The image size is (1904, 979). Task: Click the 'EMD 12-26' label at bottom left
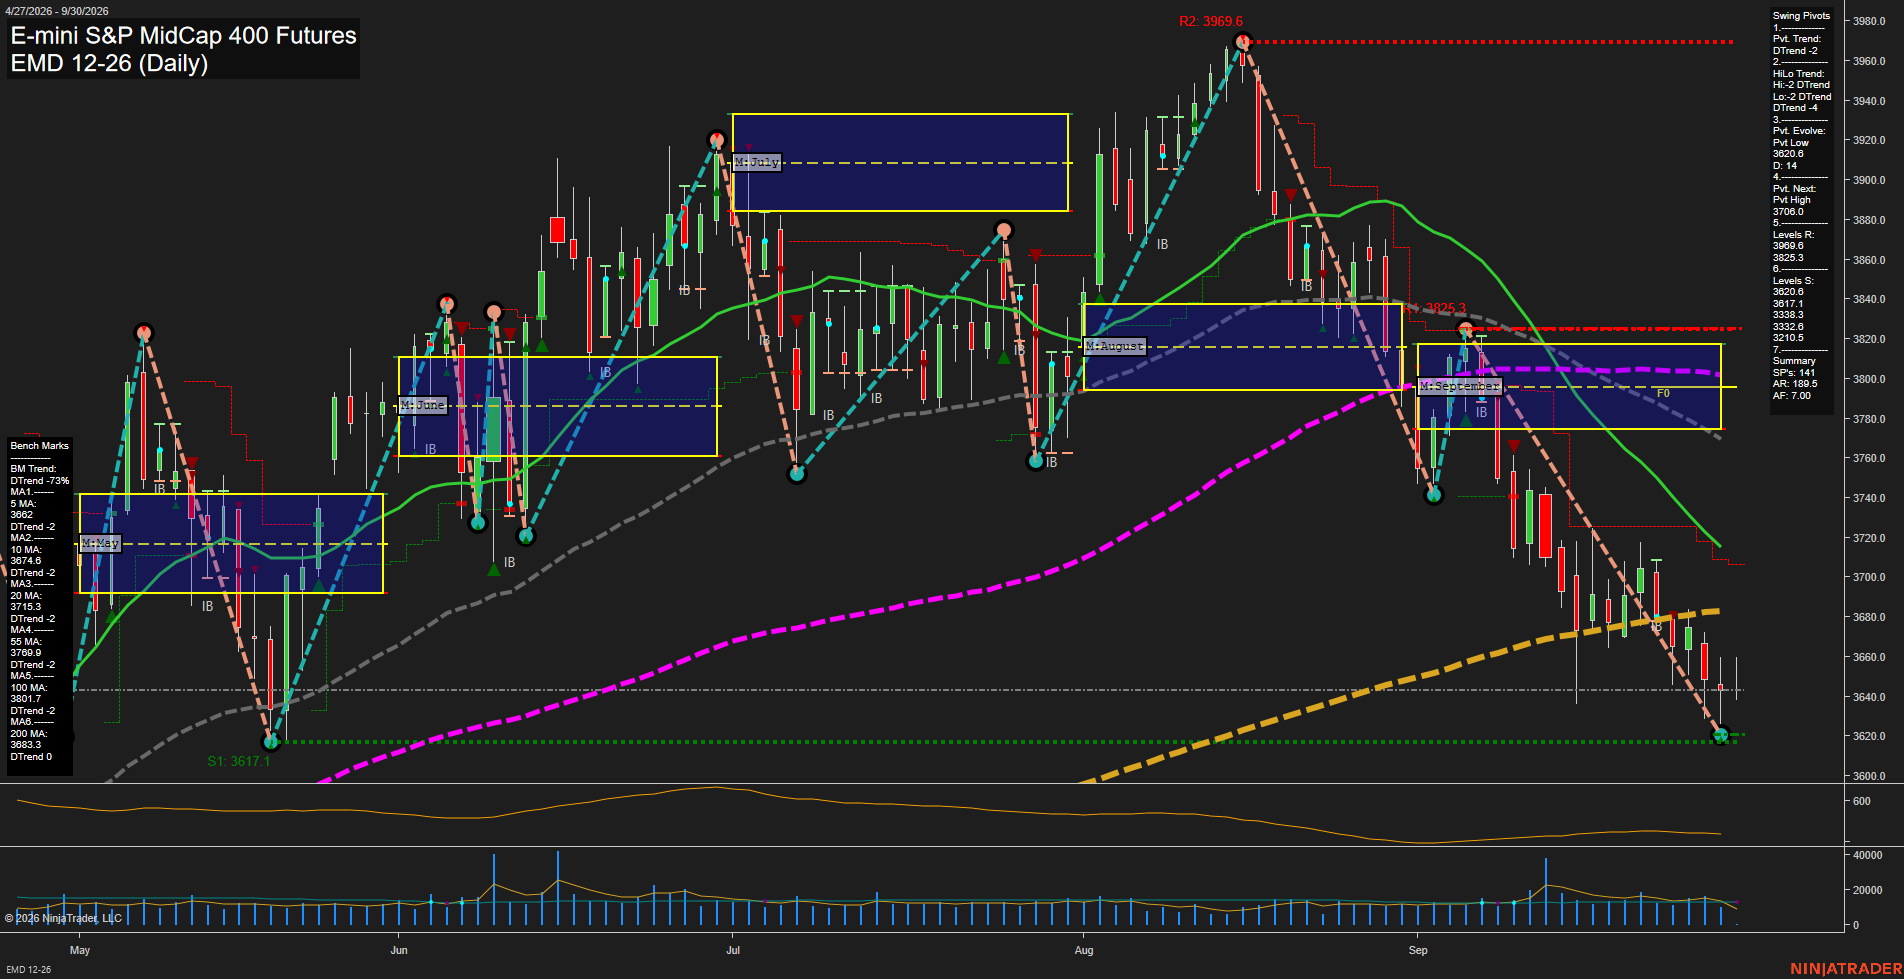(29, 969)
